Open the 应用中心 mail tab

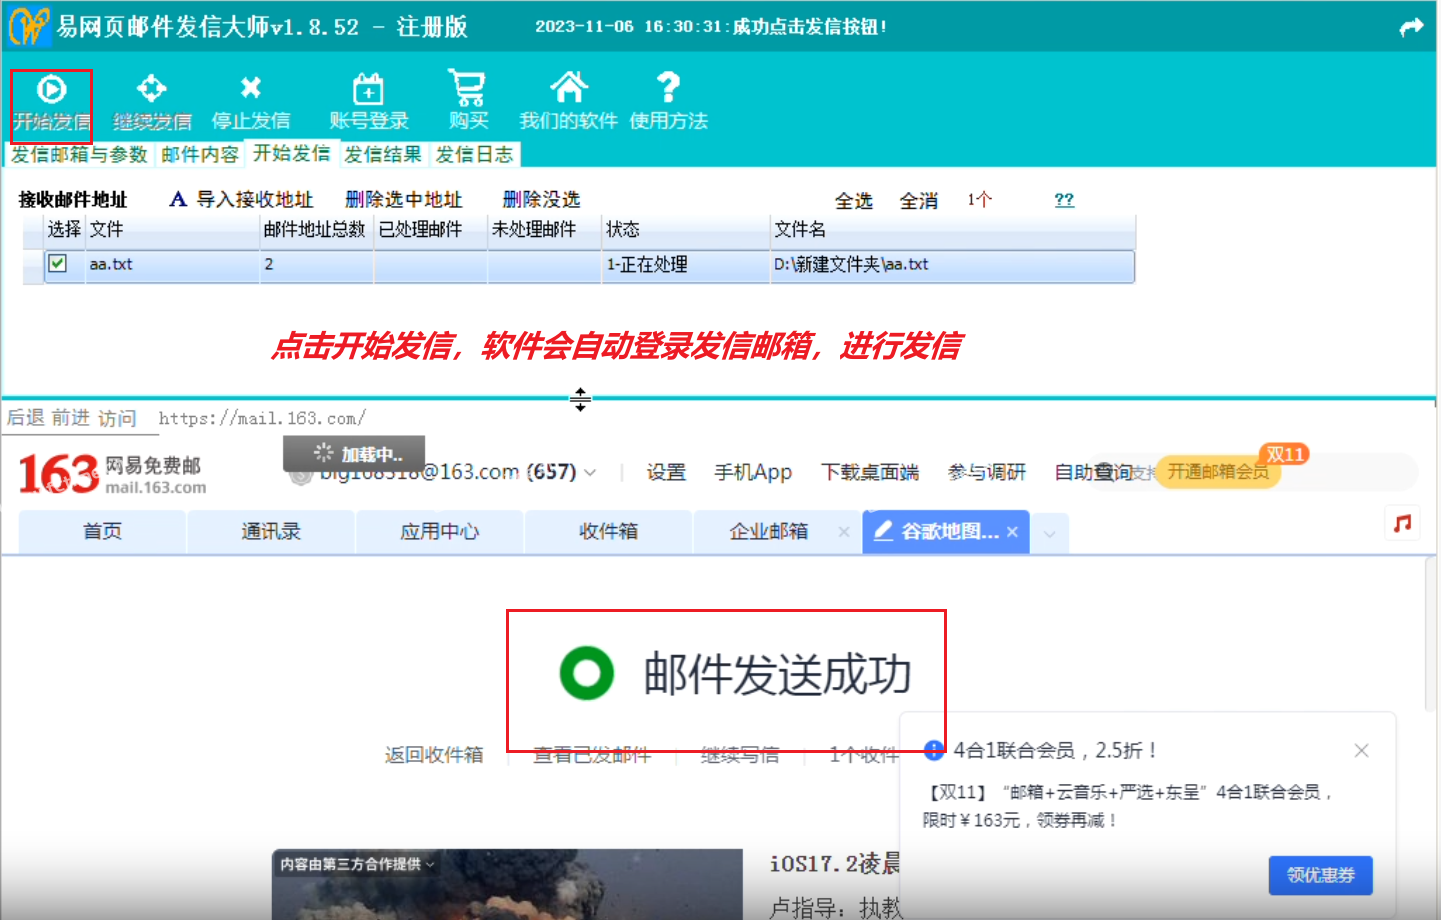point(439,532)
